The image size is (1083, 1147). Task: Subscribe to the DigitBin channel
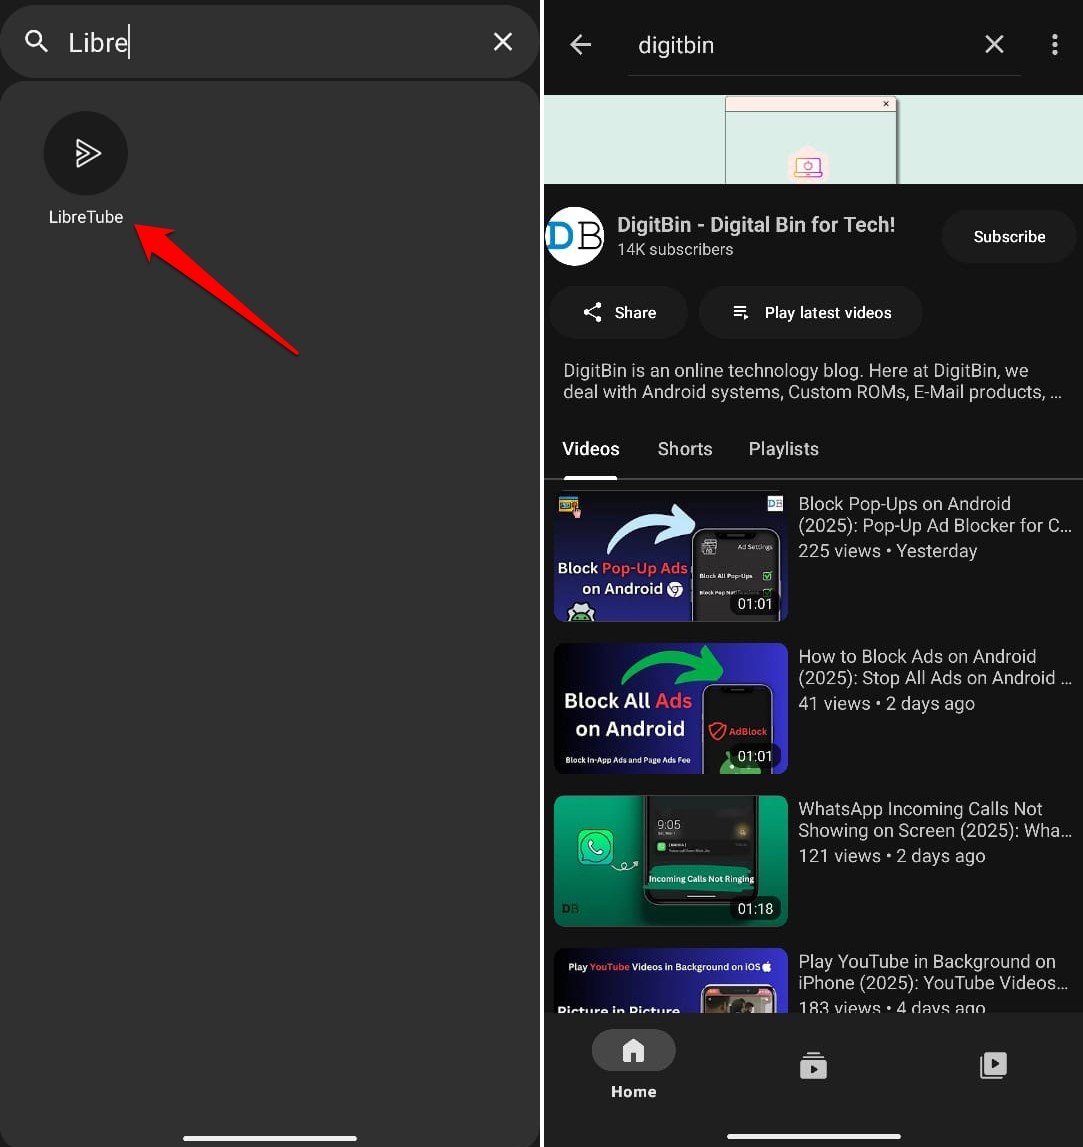point(1009,236)
